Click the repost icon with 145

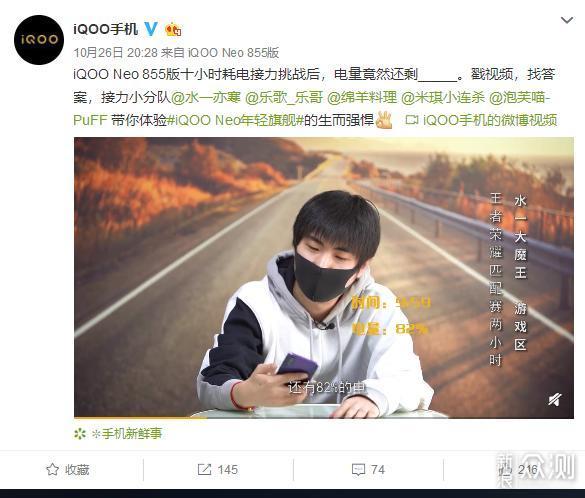(204, 469)
